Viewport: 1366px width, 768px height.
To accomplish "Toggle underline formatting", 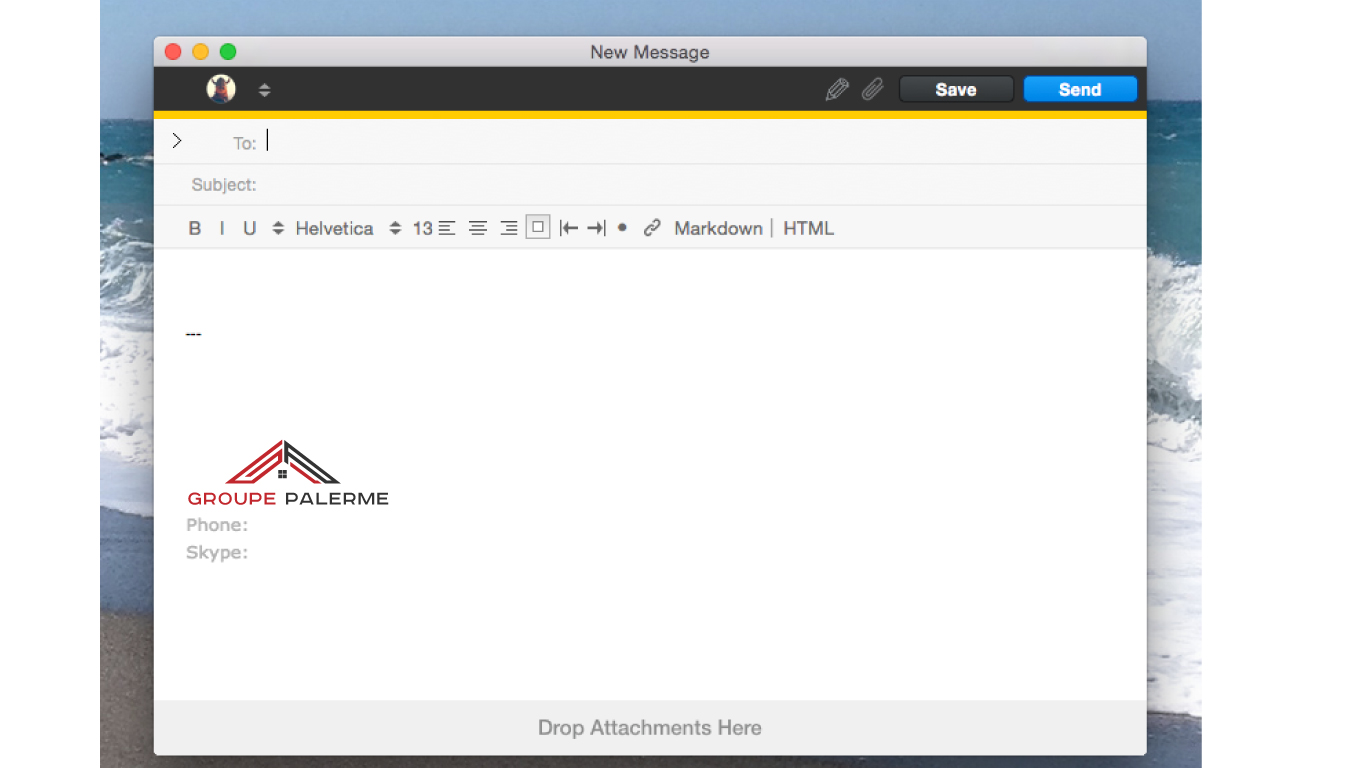I will click(250, 228).
